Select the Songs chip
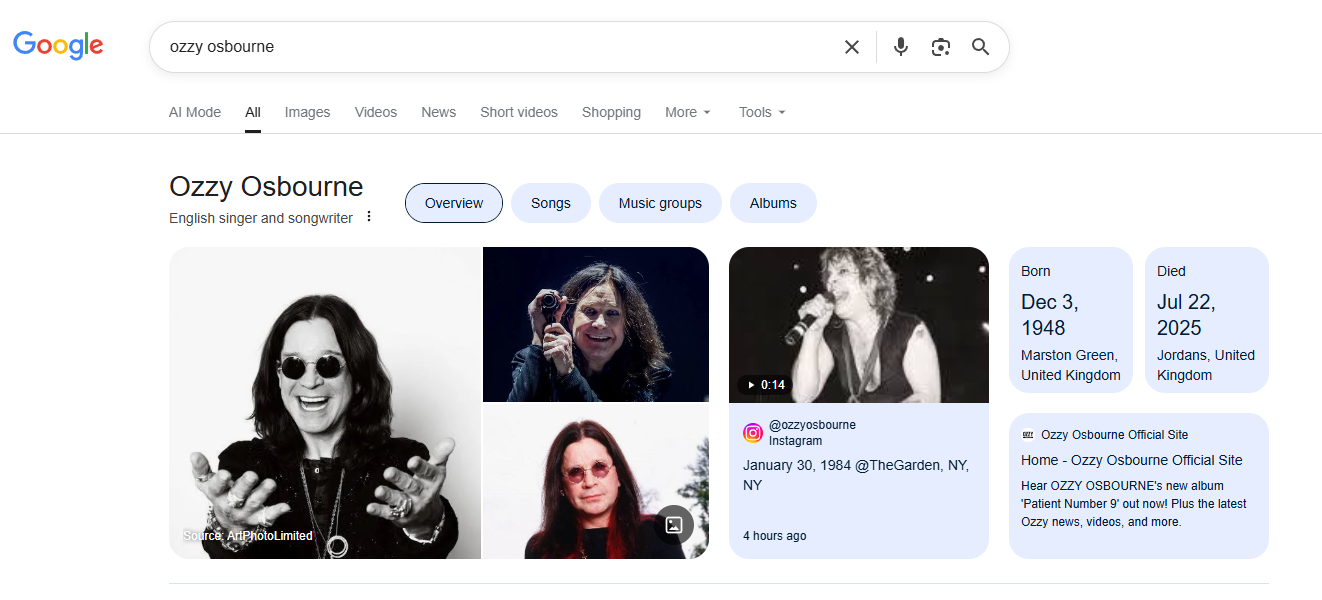 pos(551,203)
